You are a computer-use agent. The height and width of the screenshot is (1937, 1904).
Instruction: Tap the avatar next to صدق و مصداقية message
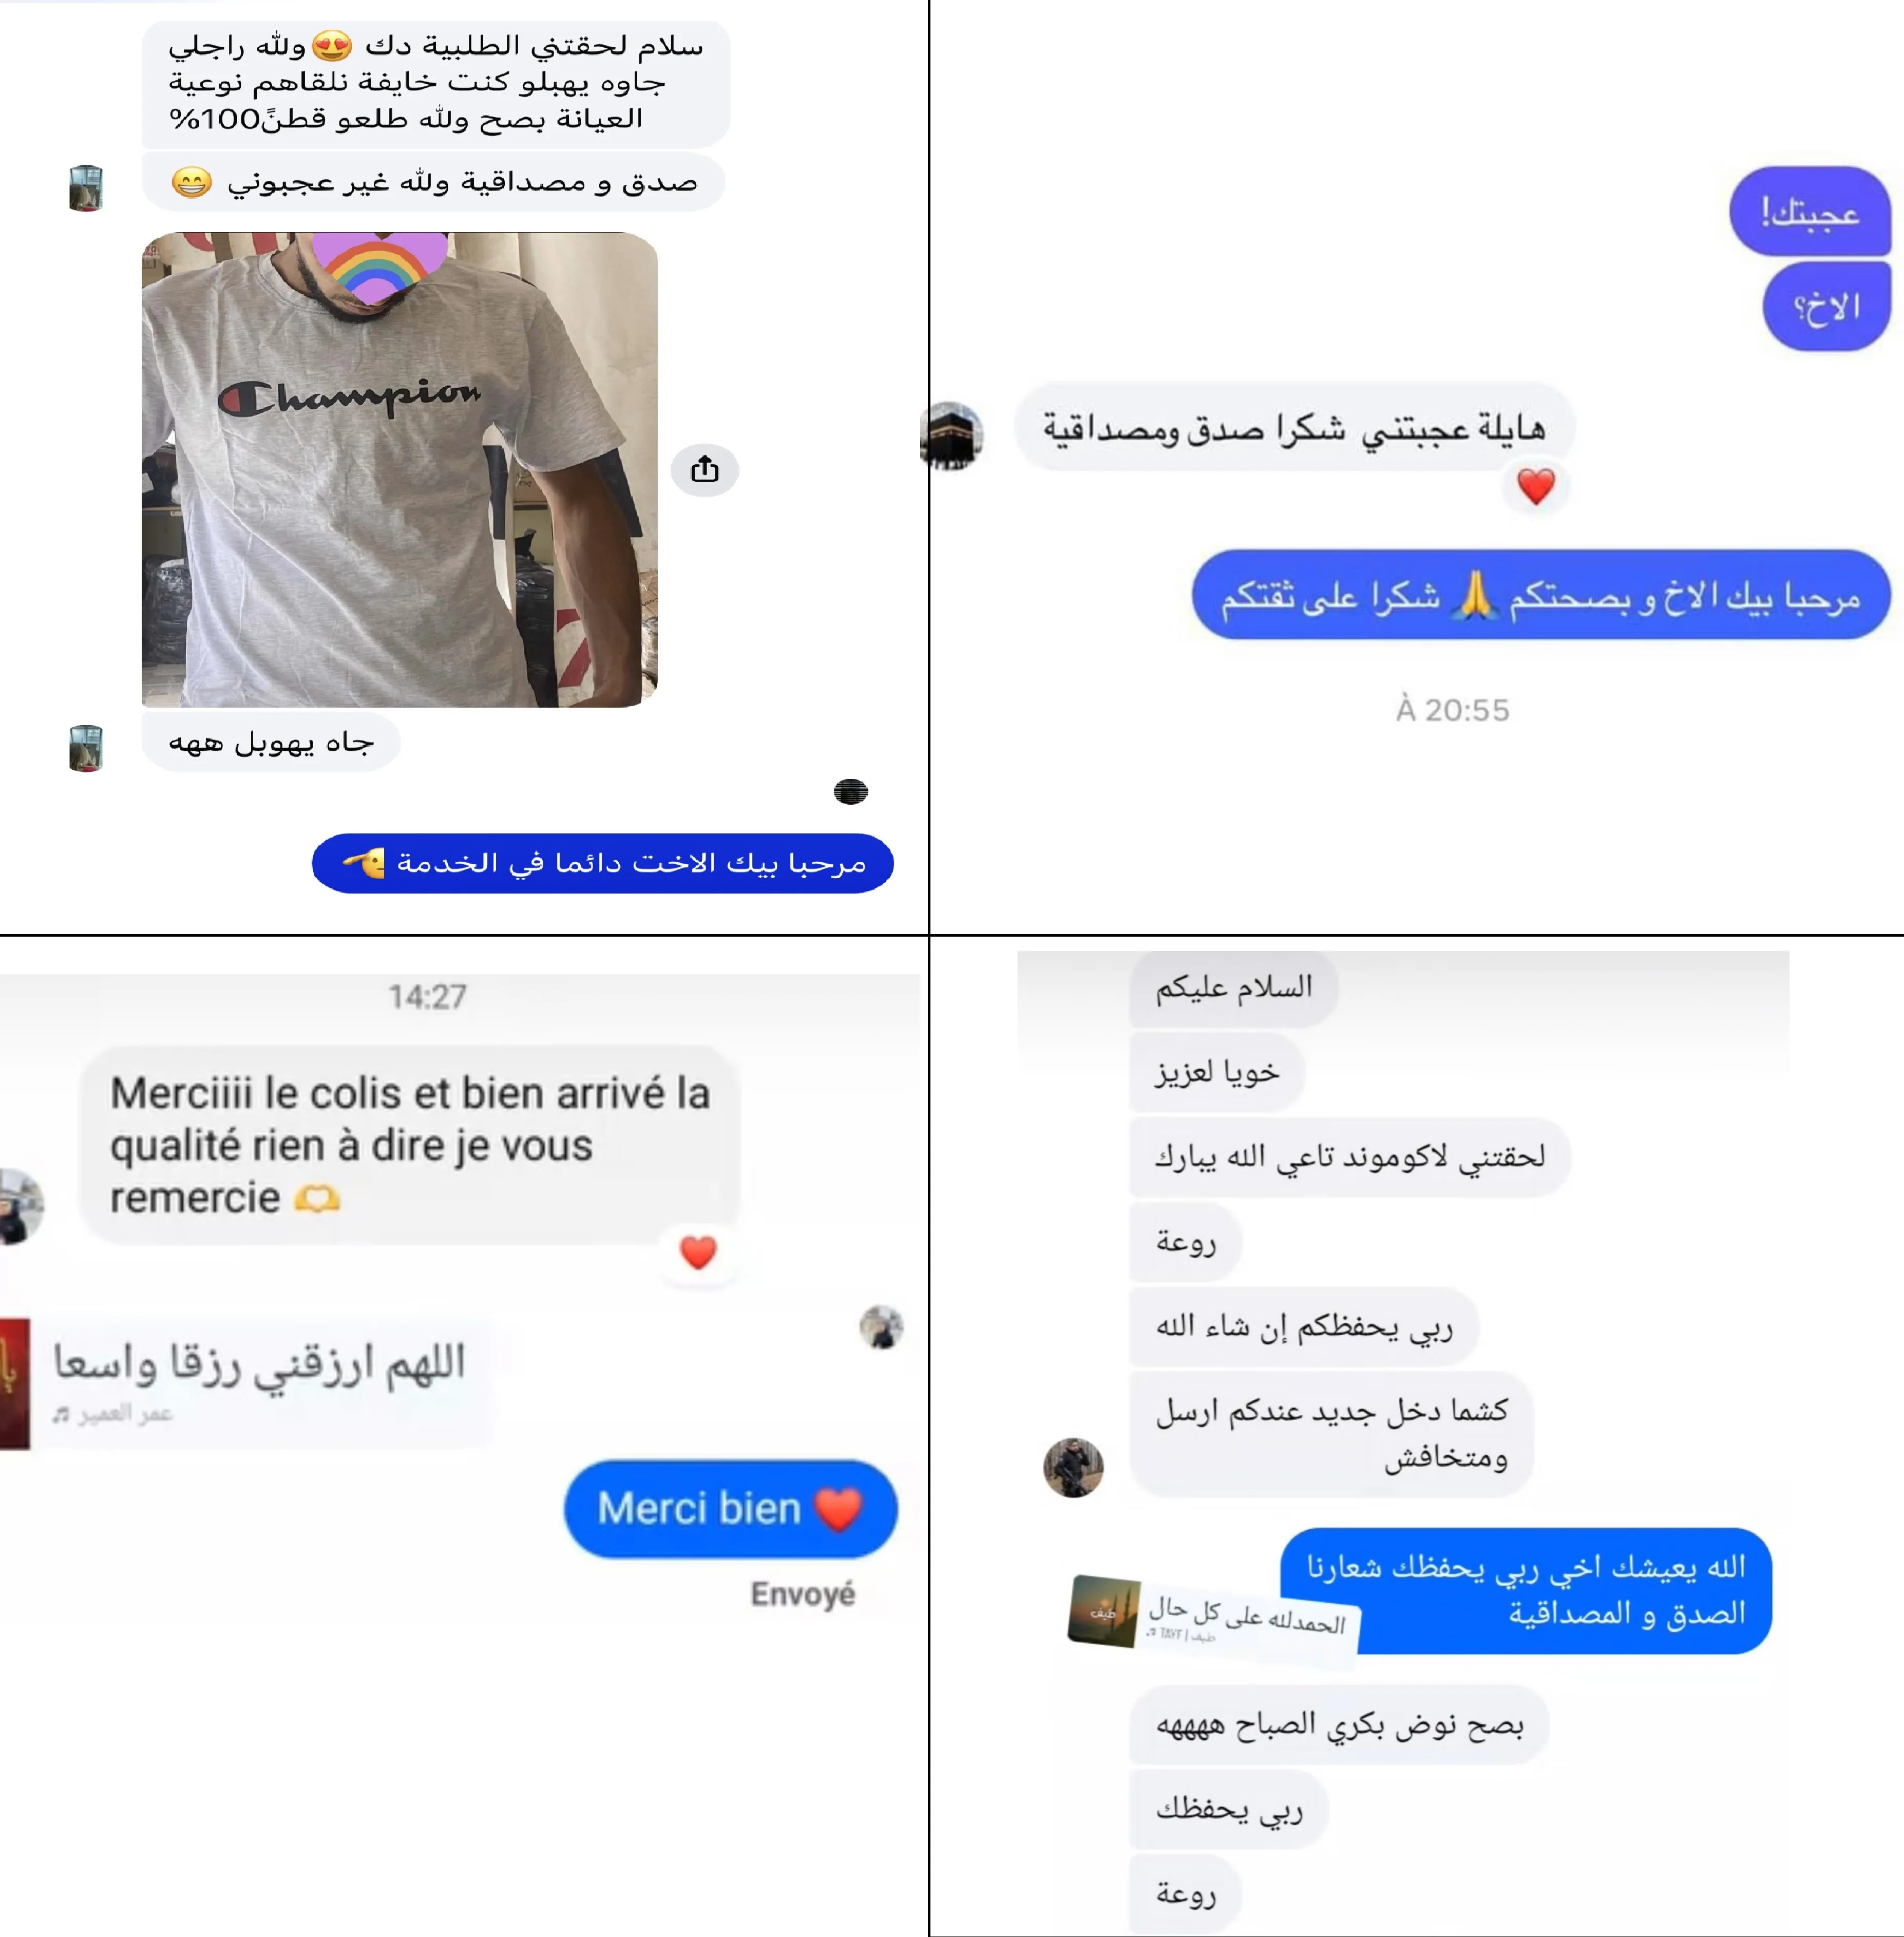(86, 187)
